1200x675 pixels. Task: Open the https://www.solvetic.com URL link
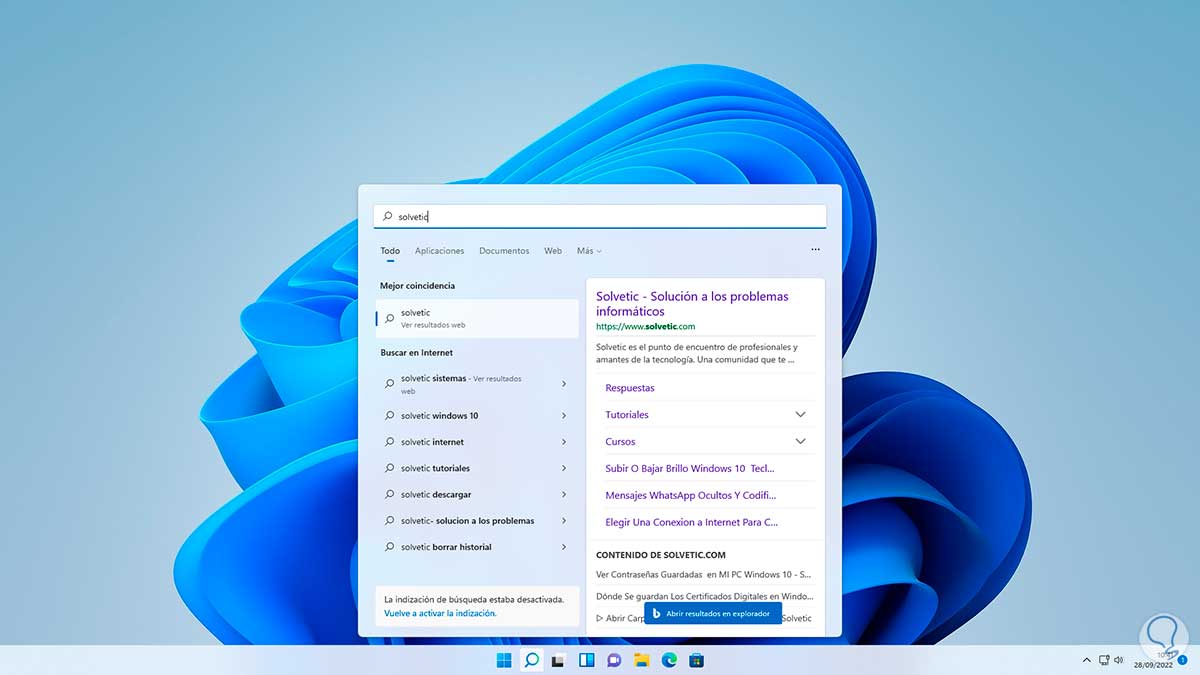(645, 326)
